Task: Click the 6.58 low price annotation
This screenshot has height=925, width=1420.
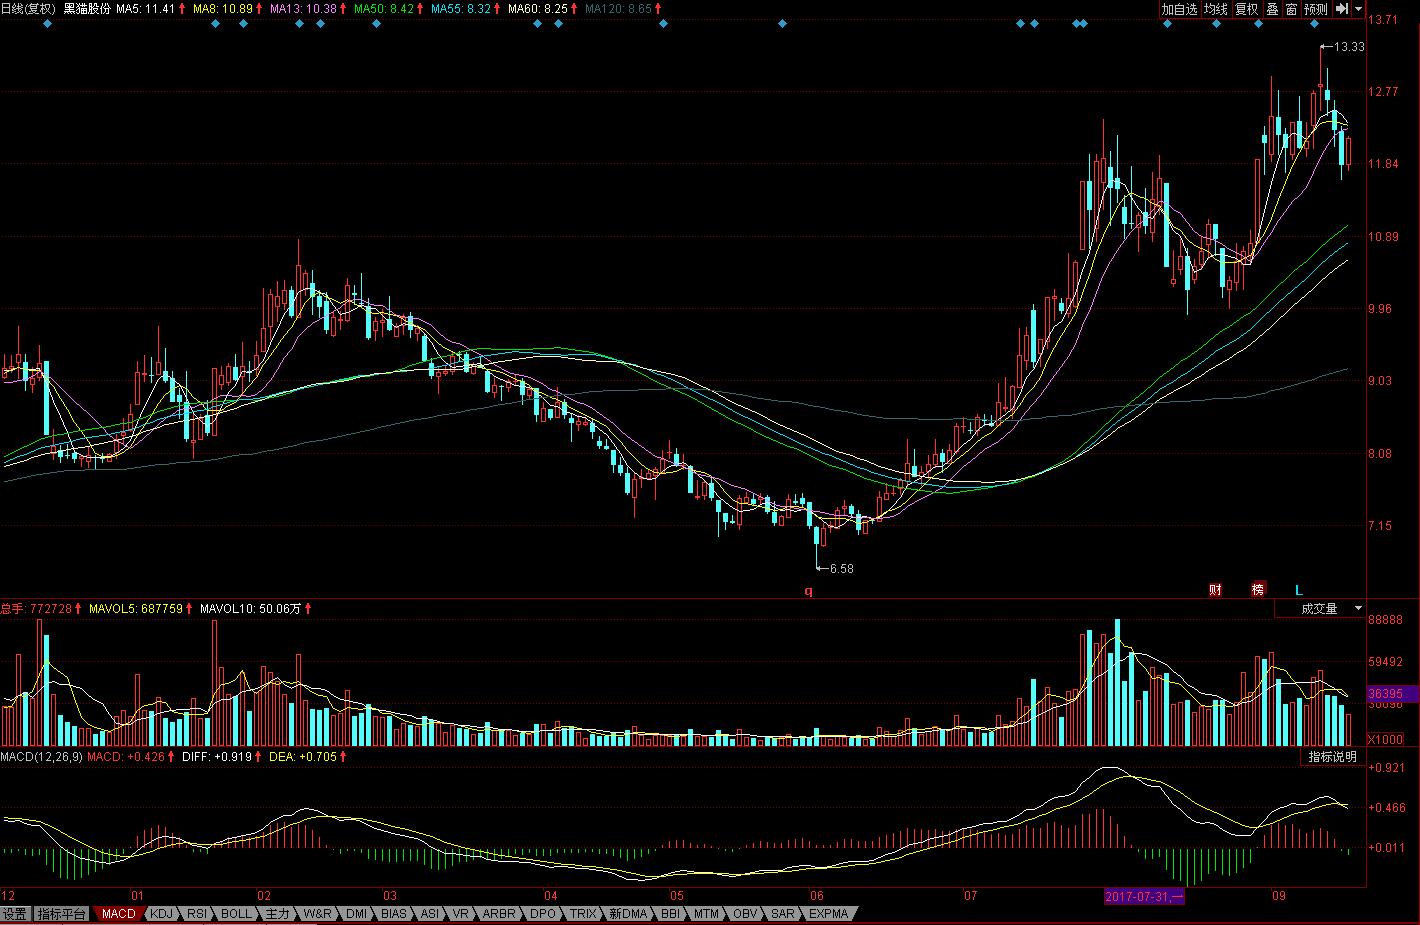Action: pos(842,569)
